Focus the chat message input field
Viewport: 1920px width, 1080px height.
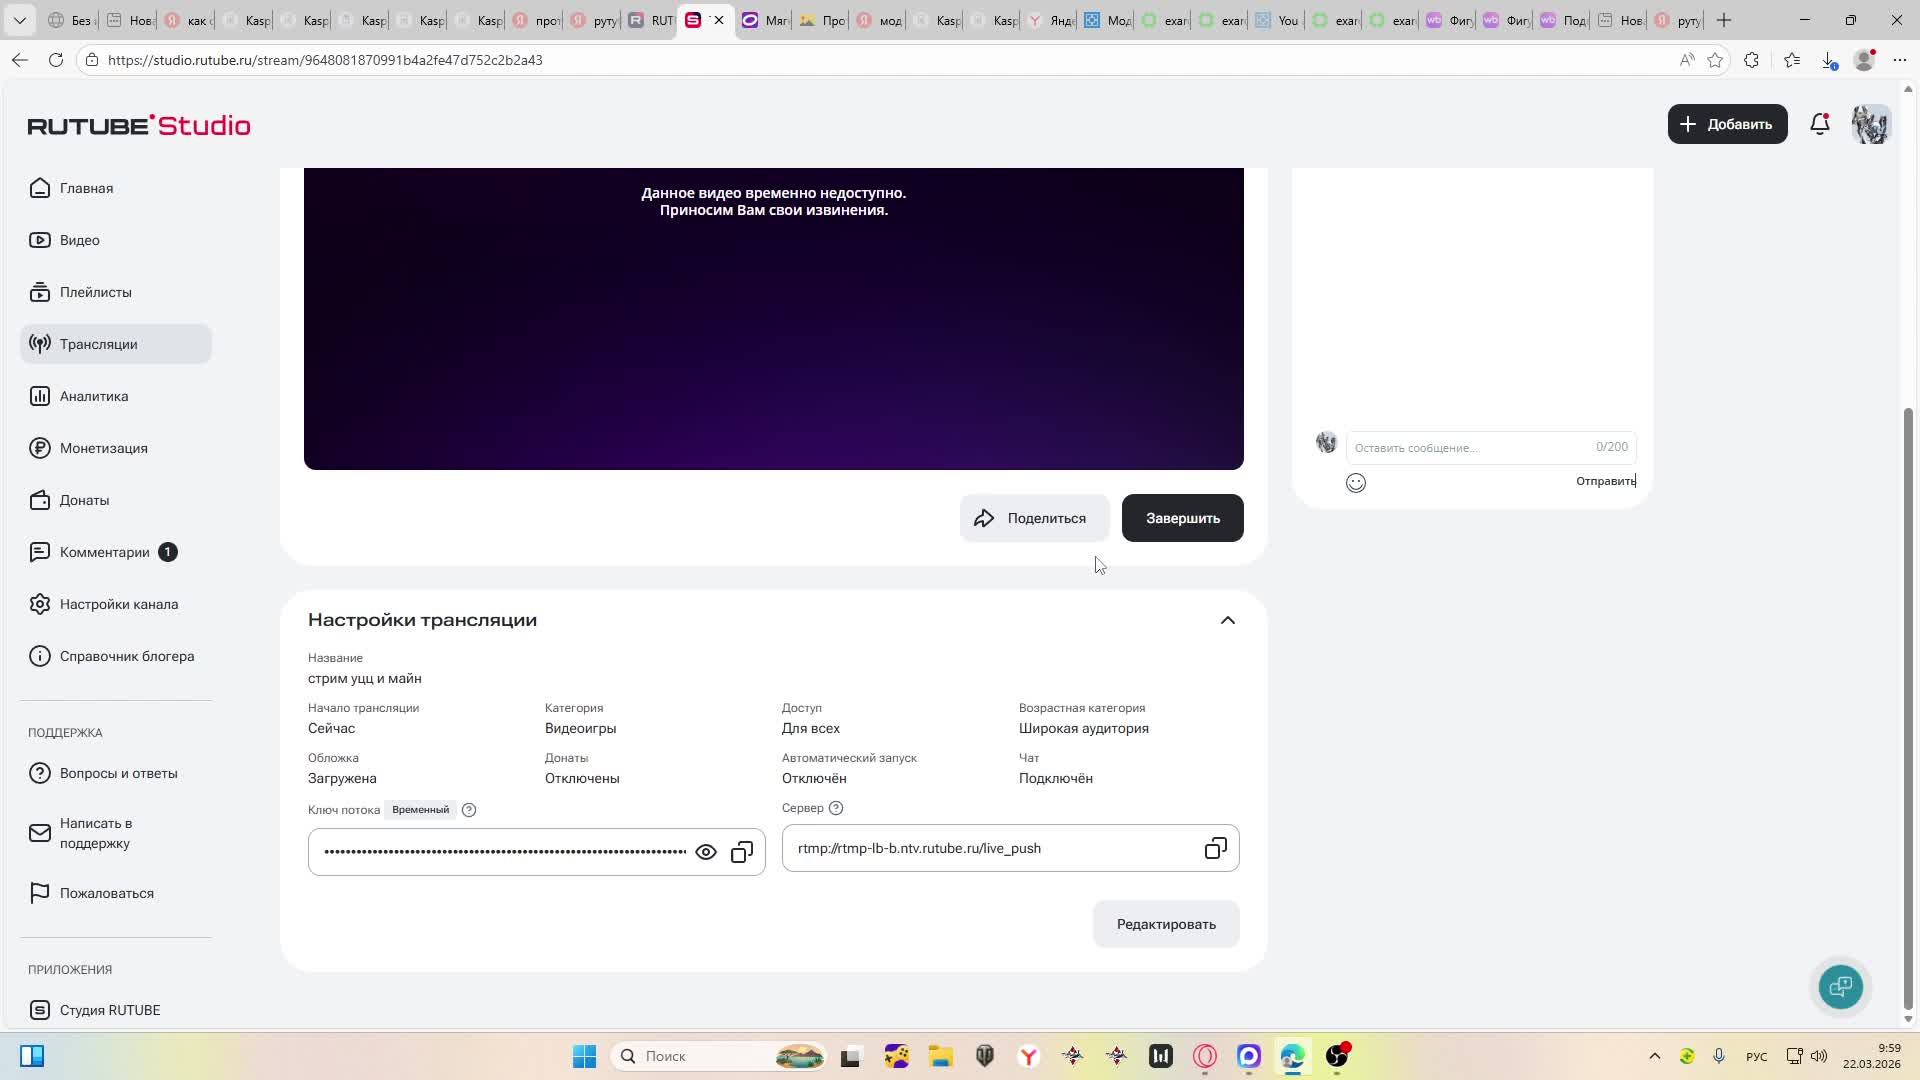pos(1470,448)
